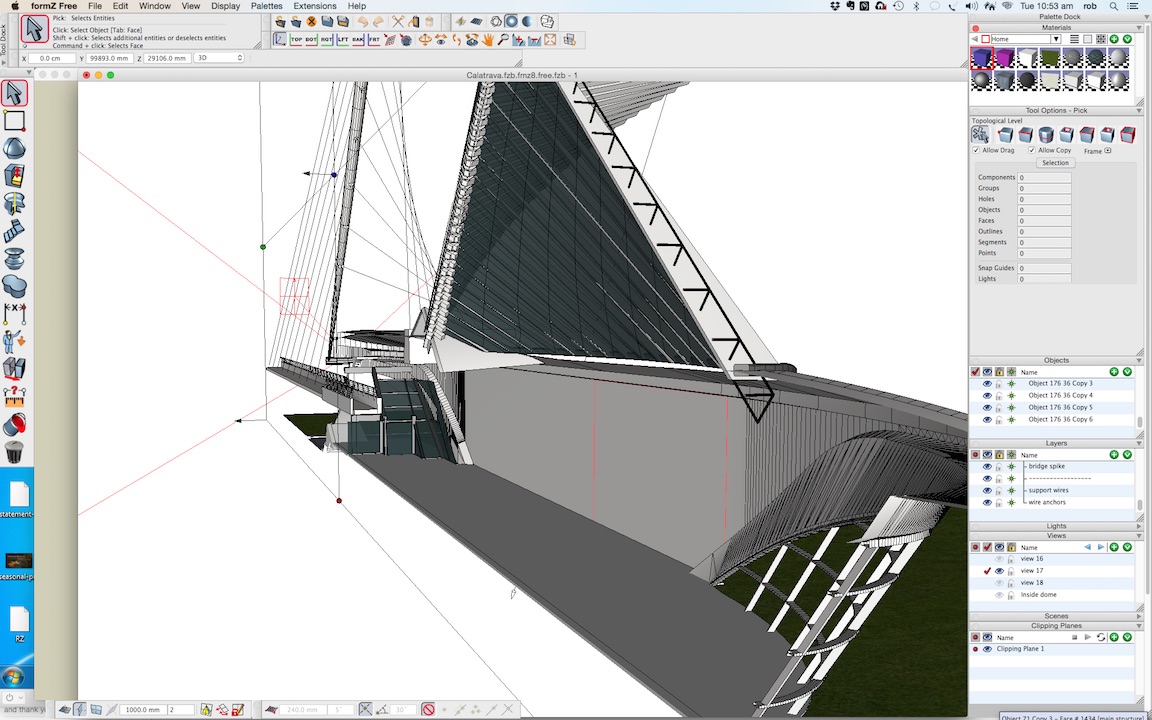
Task: Click the Undo arrow icon
Action: [x=362, y=21]
